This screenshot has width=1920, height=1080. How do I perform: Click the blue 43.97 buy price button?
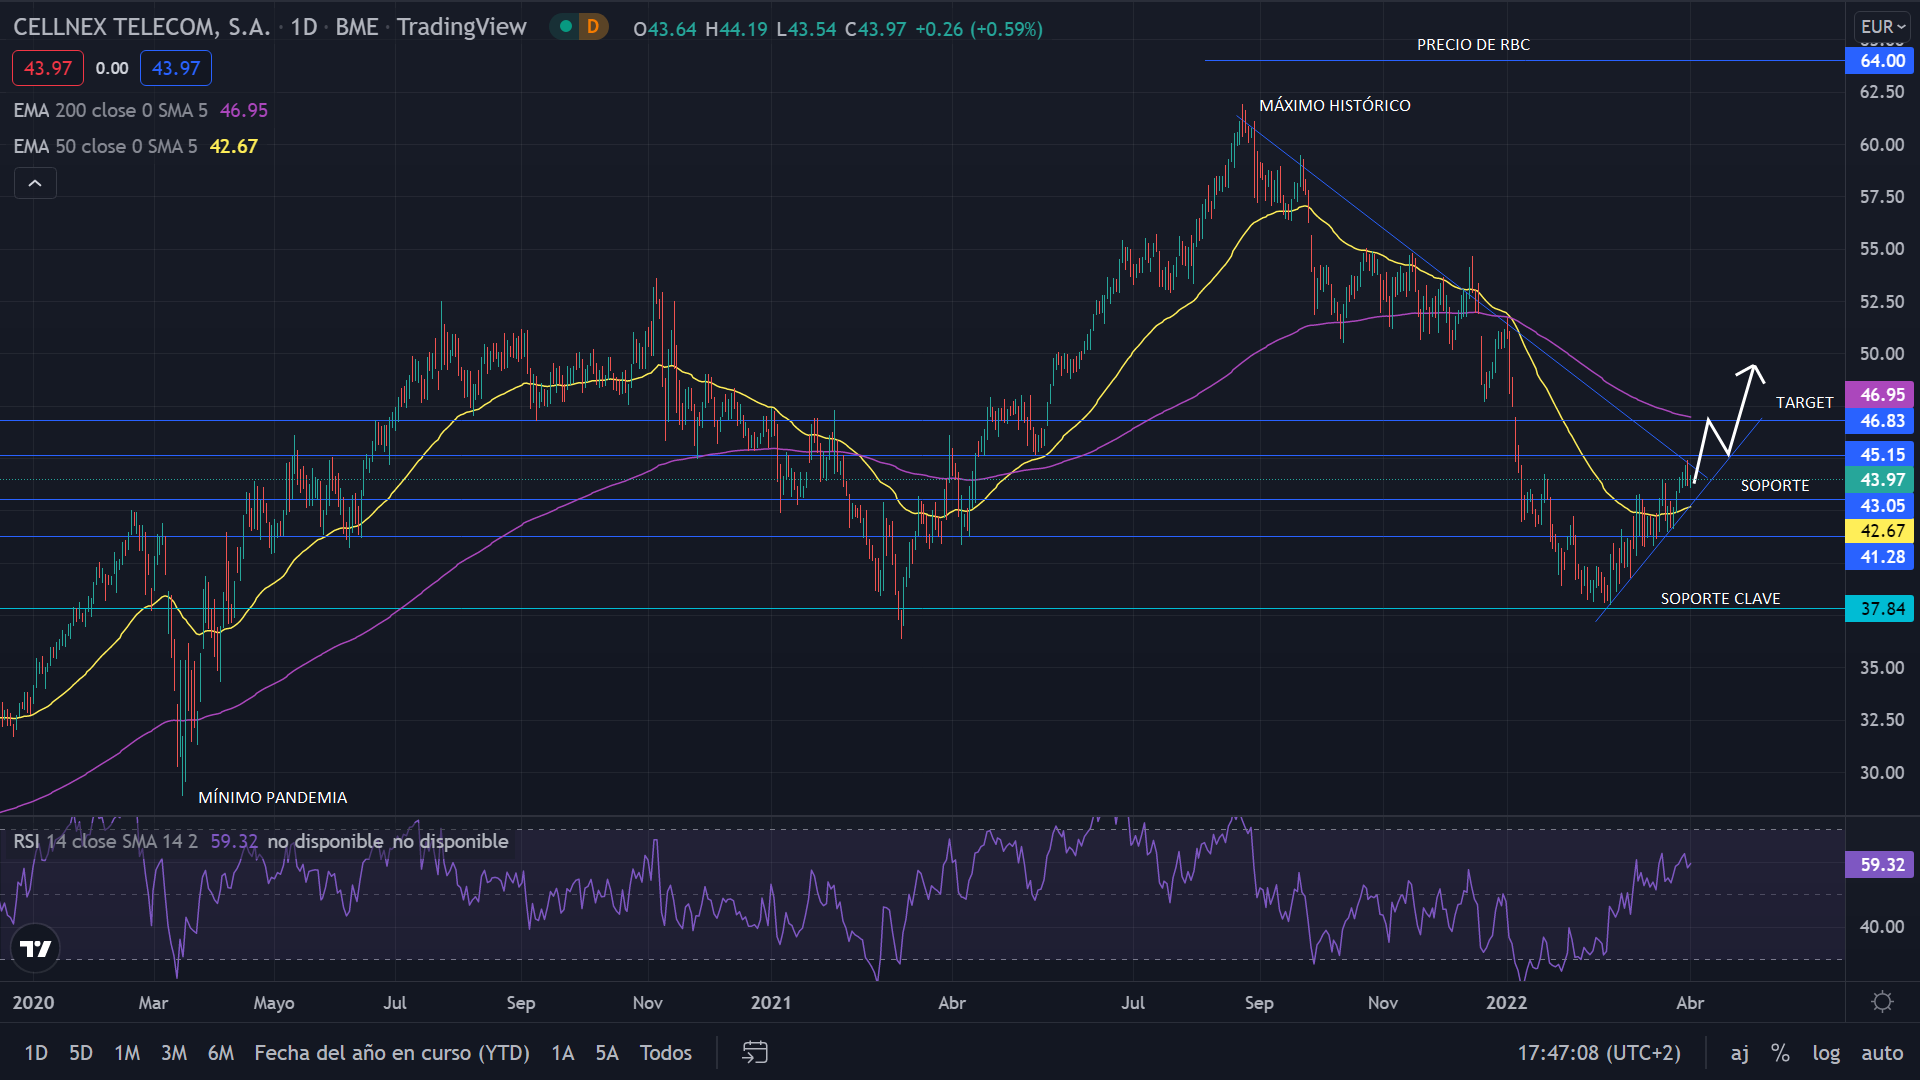[176, 68]
